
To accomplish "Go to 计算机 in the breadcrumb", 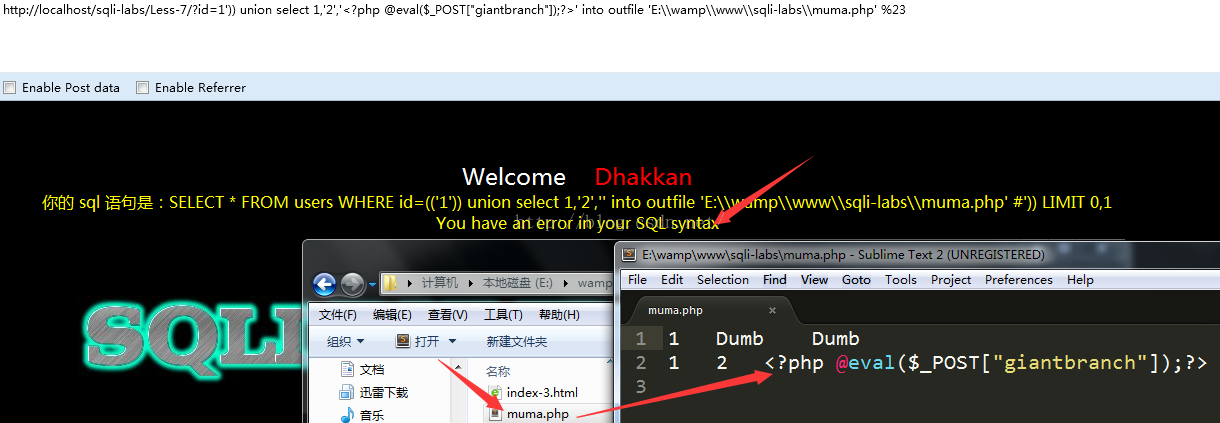I will (x=440, y=285).
